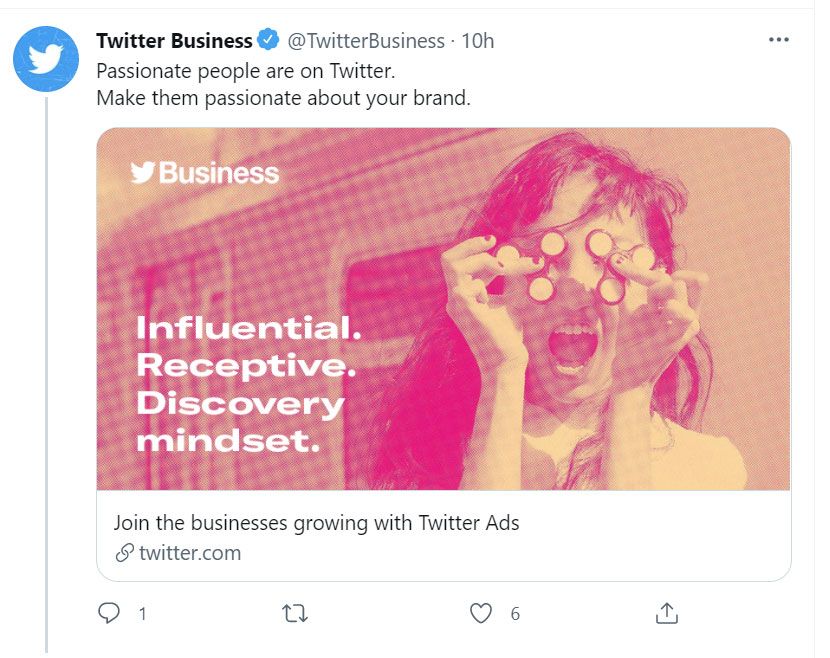Click the @TwitterBusiness handle
This screenshot has height=658, width=830.
point(366,41)
